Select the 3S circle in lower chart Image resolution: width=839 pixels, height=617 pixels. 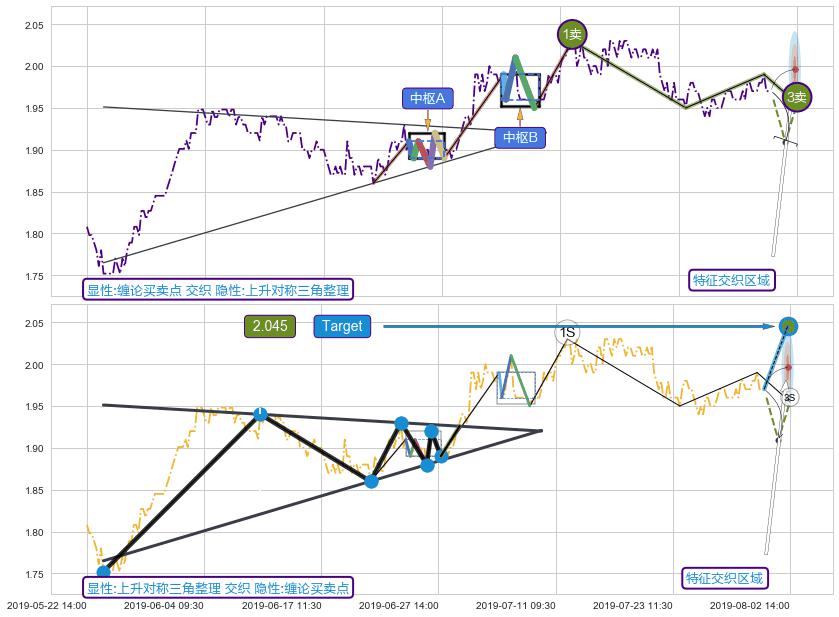tap(789, 397)
